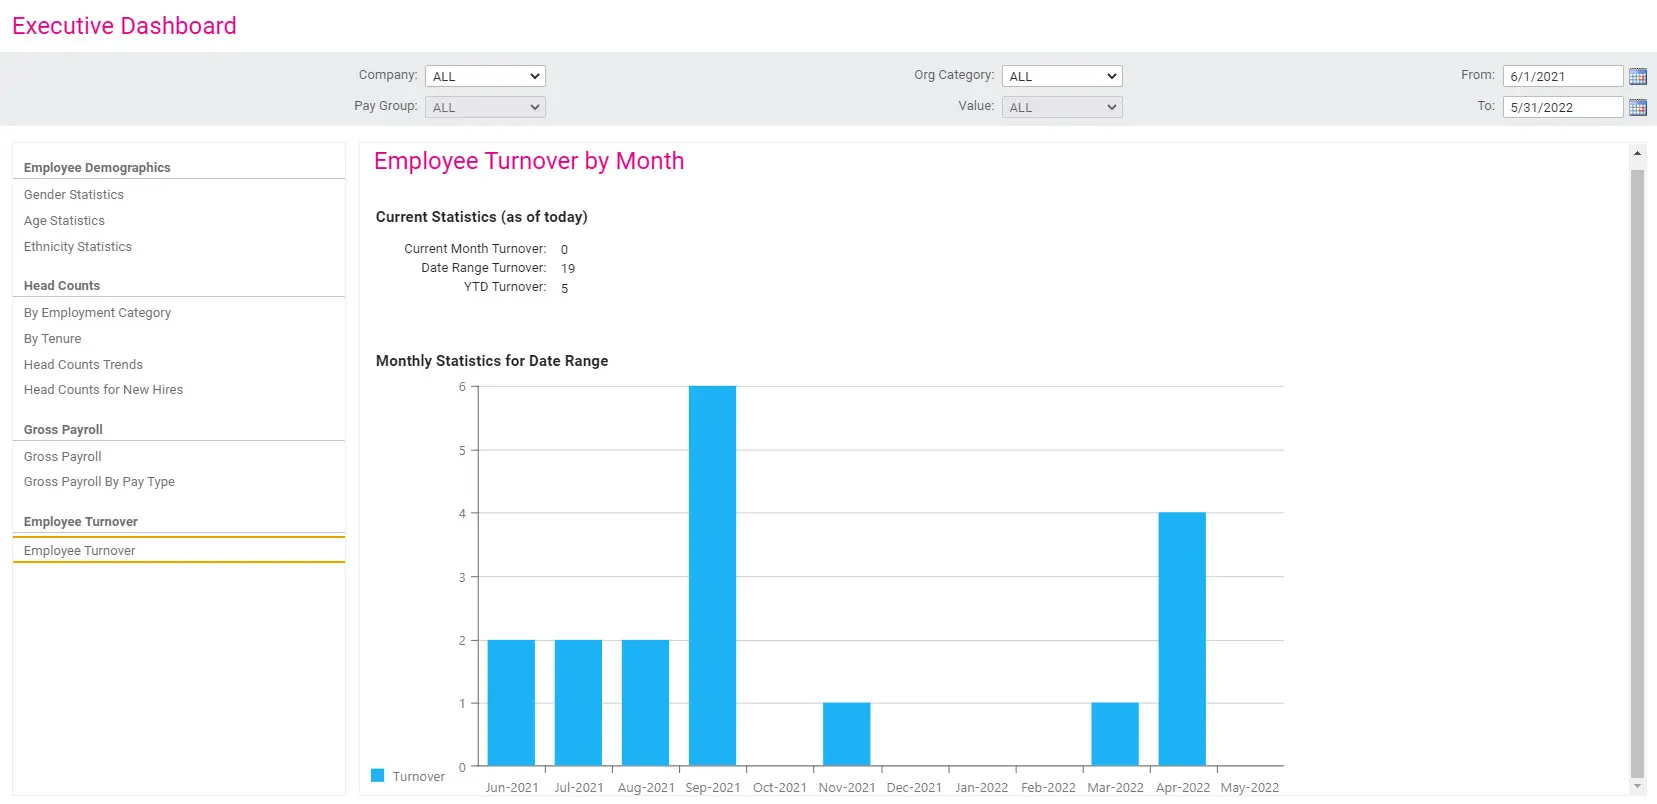Viewport: 1657px width, 804px height.
Task: Click the YTD Turnover value 5
Action: coord(564,288)
